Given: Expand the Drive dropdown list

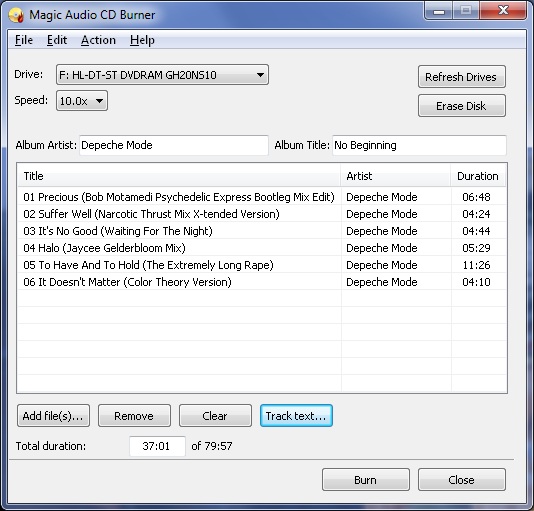Looking at the screenshot, I should (162, 75).
